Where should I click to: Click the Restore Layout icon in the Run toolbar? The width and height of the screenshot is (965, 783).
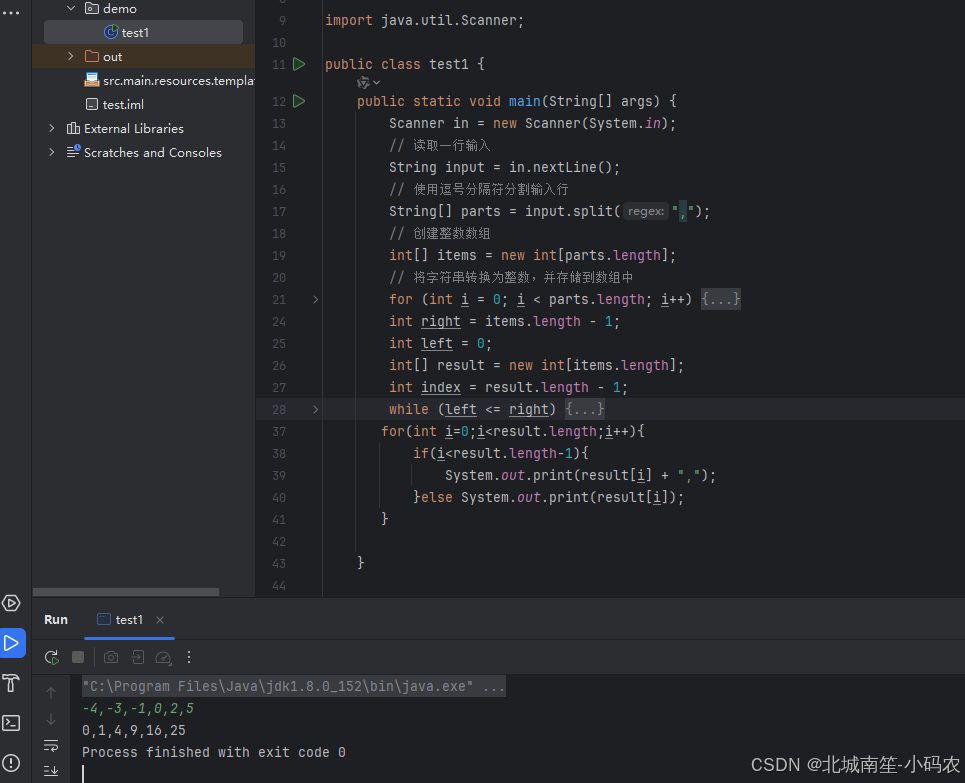(137, 657)
